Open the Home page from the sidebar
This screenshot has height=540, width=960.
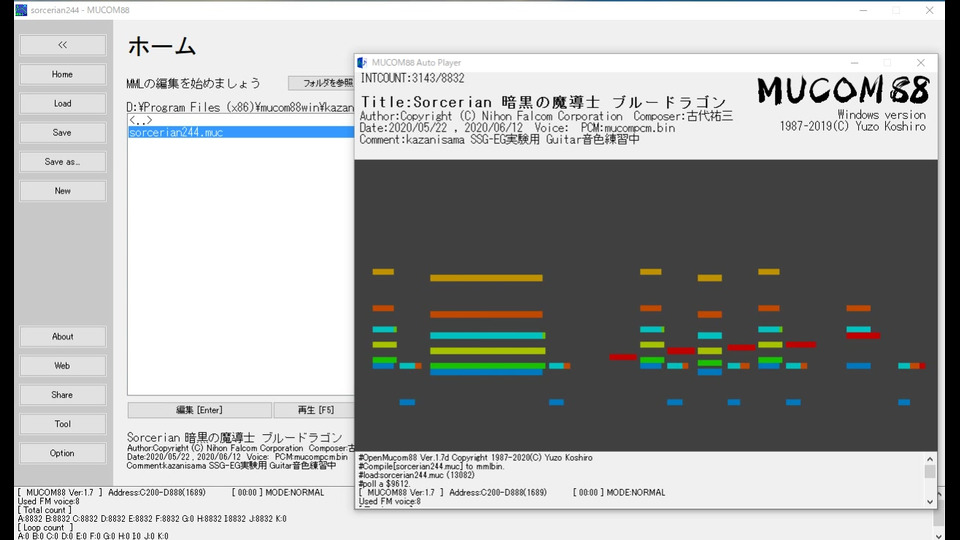[x=62, y=74]
